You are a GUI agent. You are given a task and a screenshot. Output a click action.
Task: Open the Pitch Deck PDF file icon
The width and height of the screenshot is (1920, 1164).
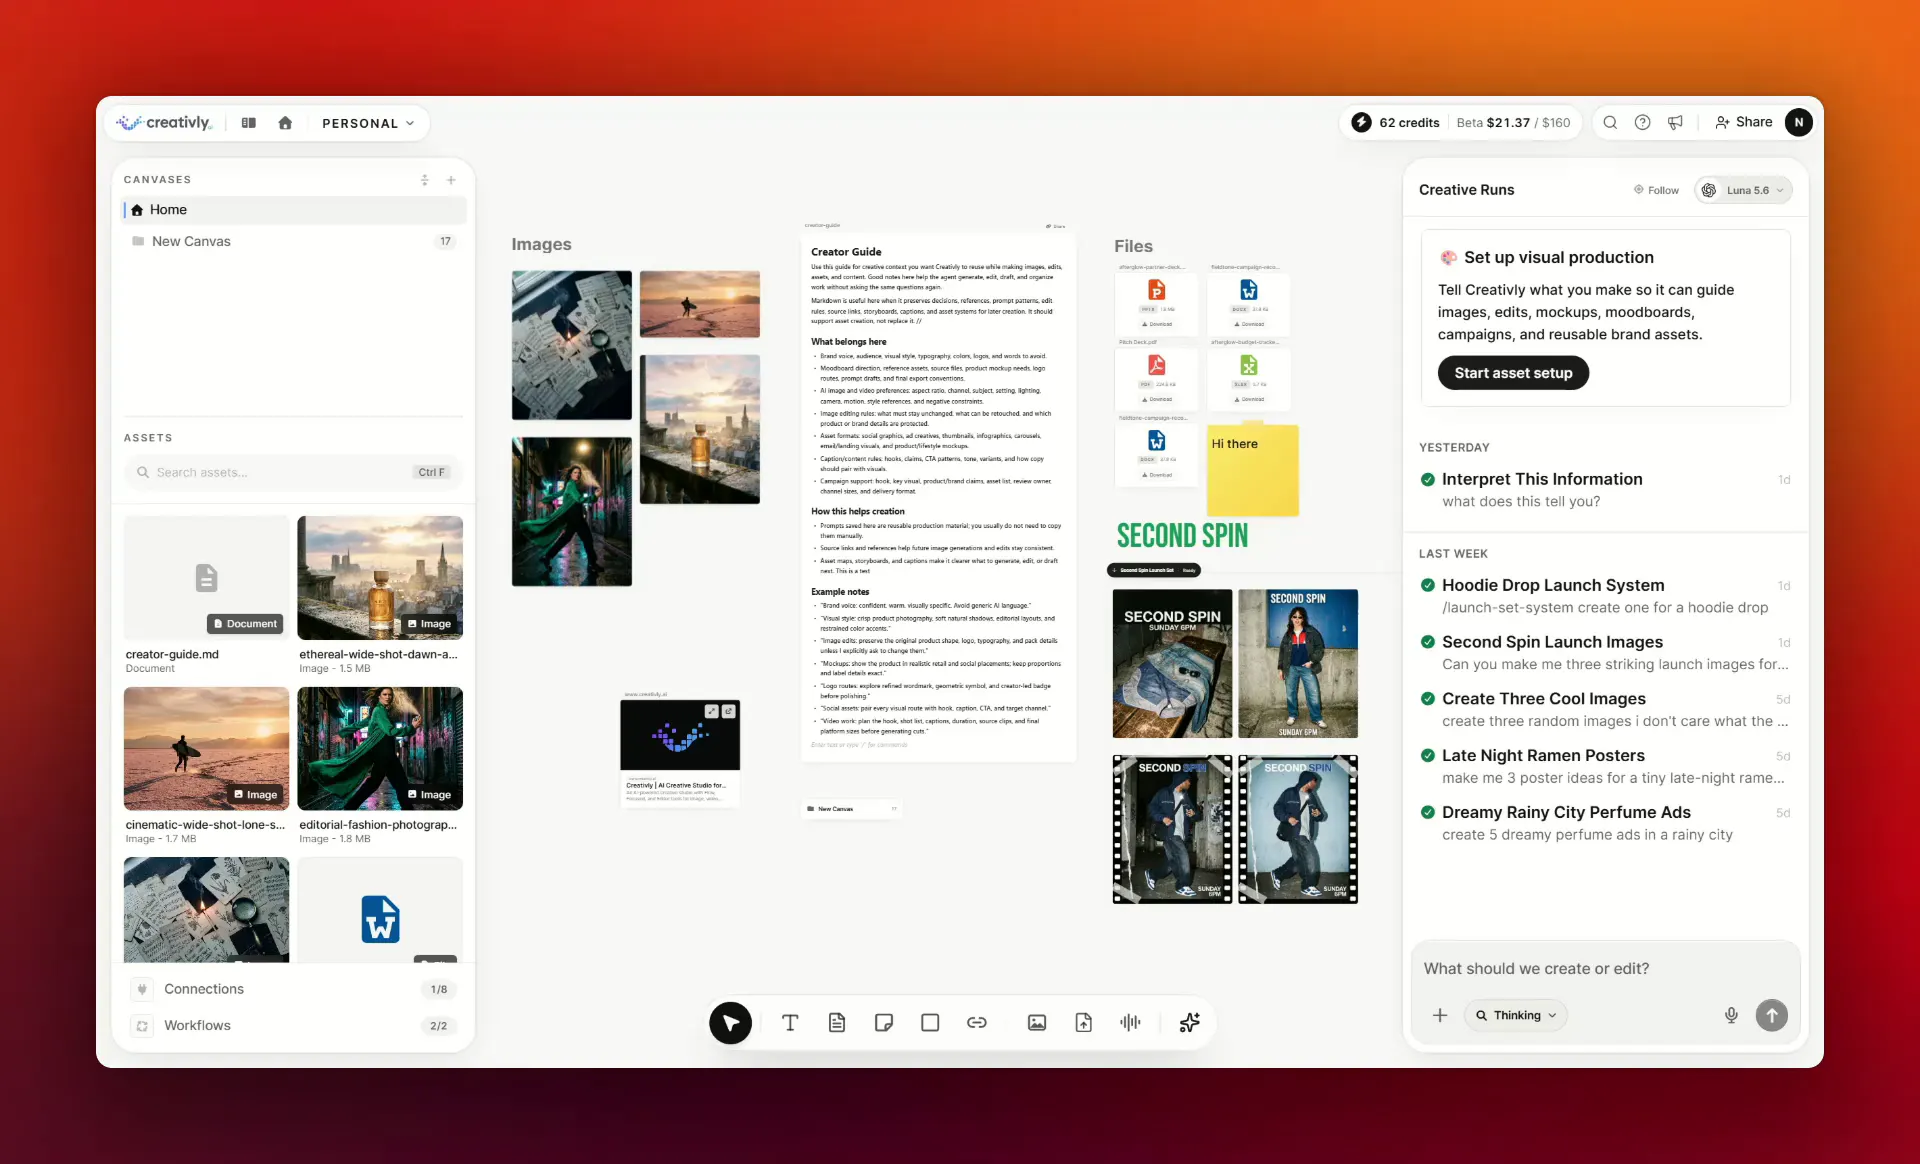point(1157,365)
